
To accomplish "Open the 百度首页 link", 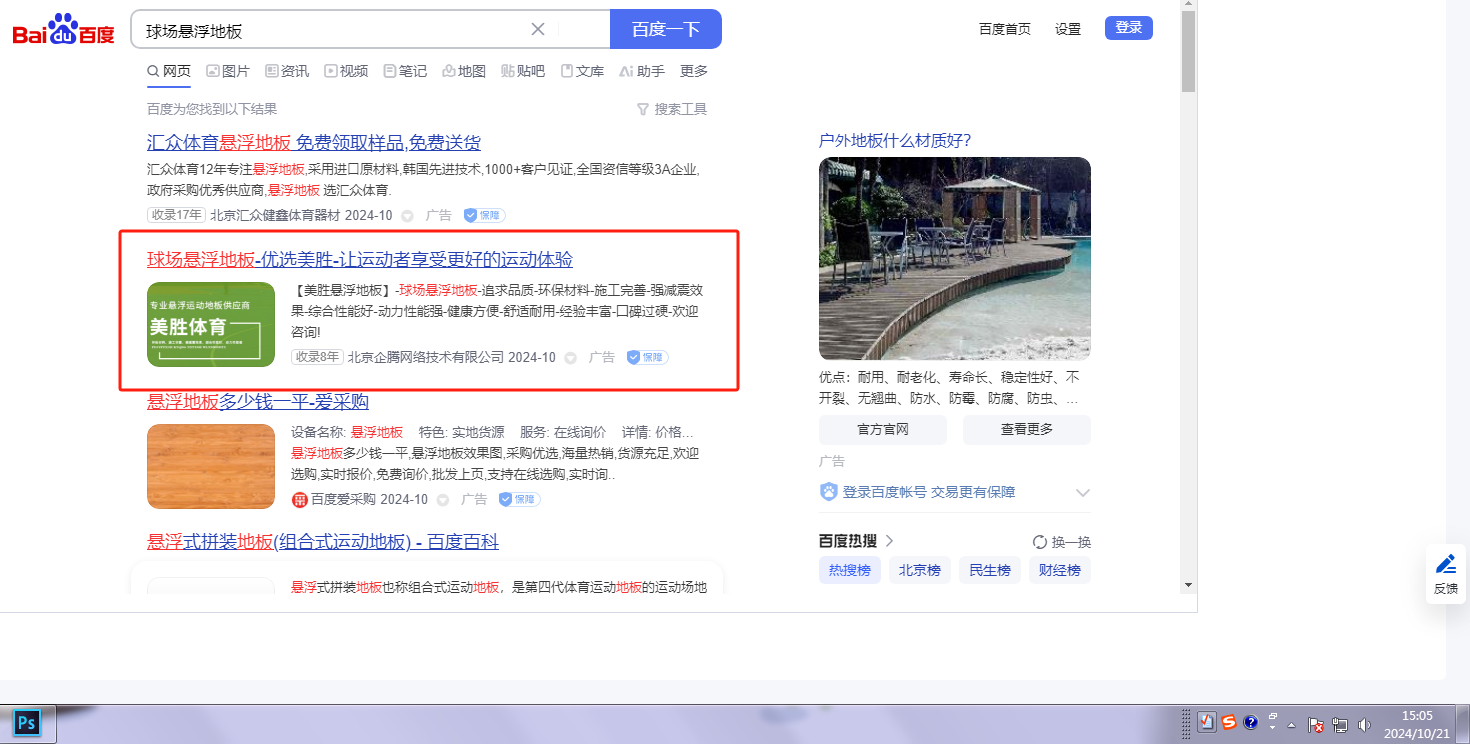I will pyautogui.click(x=1005, y=29).
